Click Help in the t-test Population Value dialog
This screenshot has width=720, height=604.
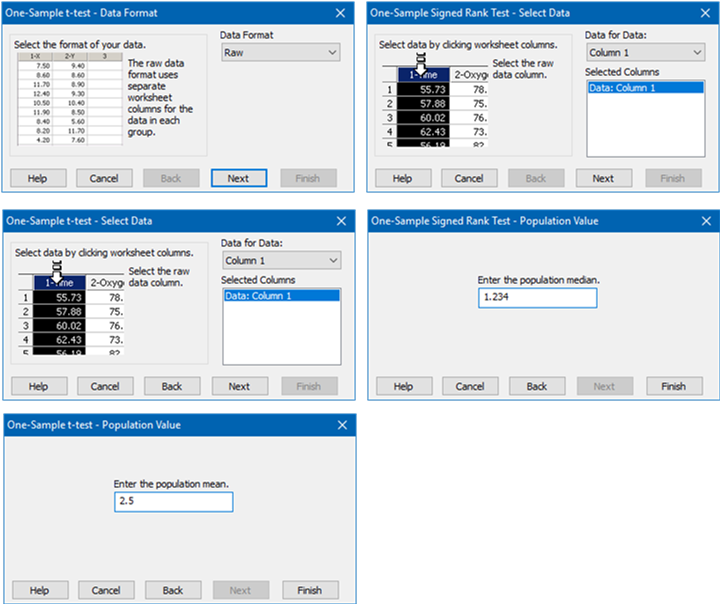[40, 590]
